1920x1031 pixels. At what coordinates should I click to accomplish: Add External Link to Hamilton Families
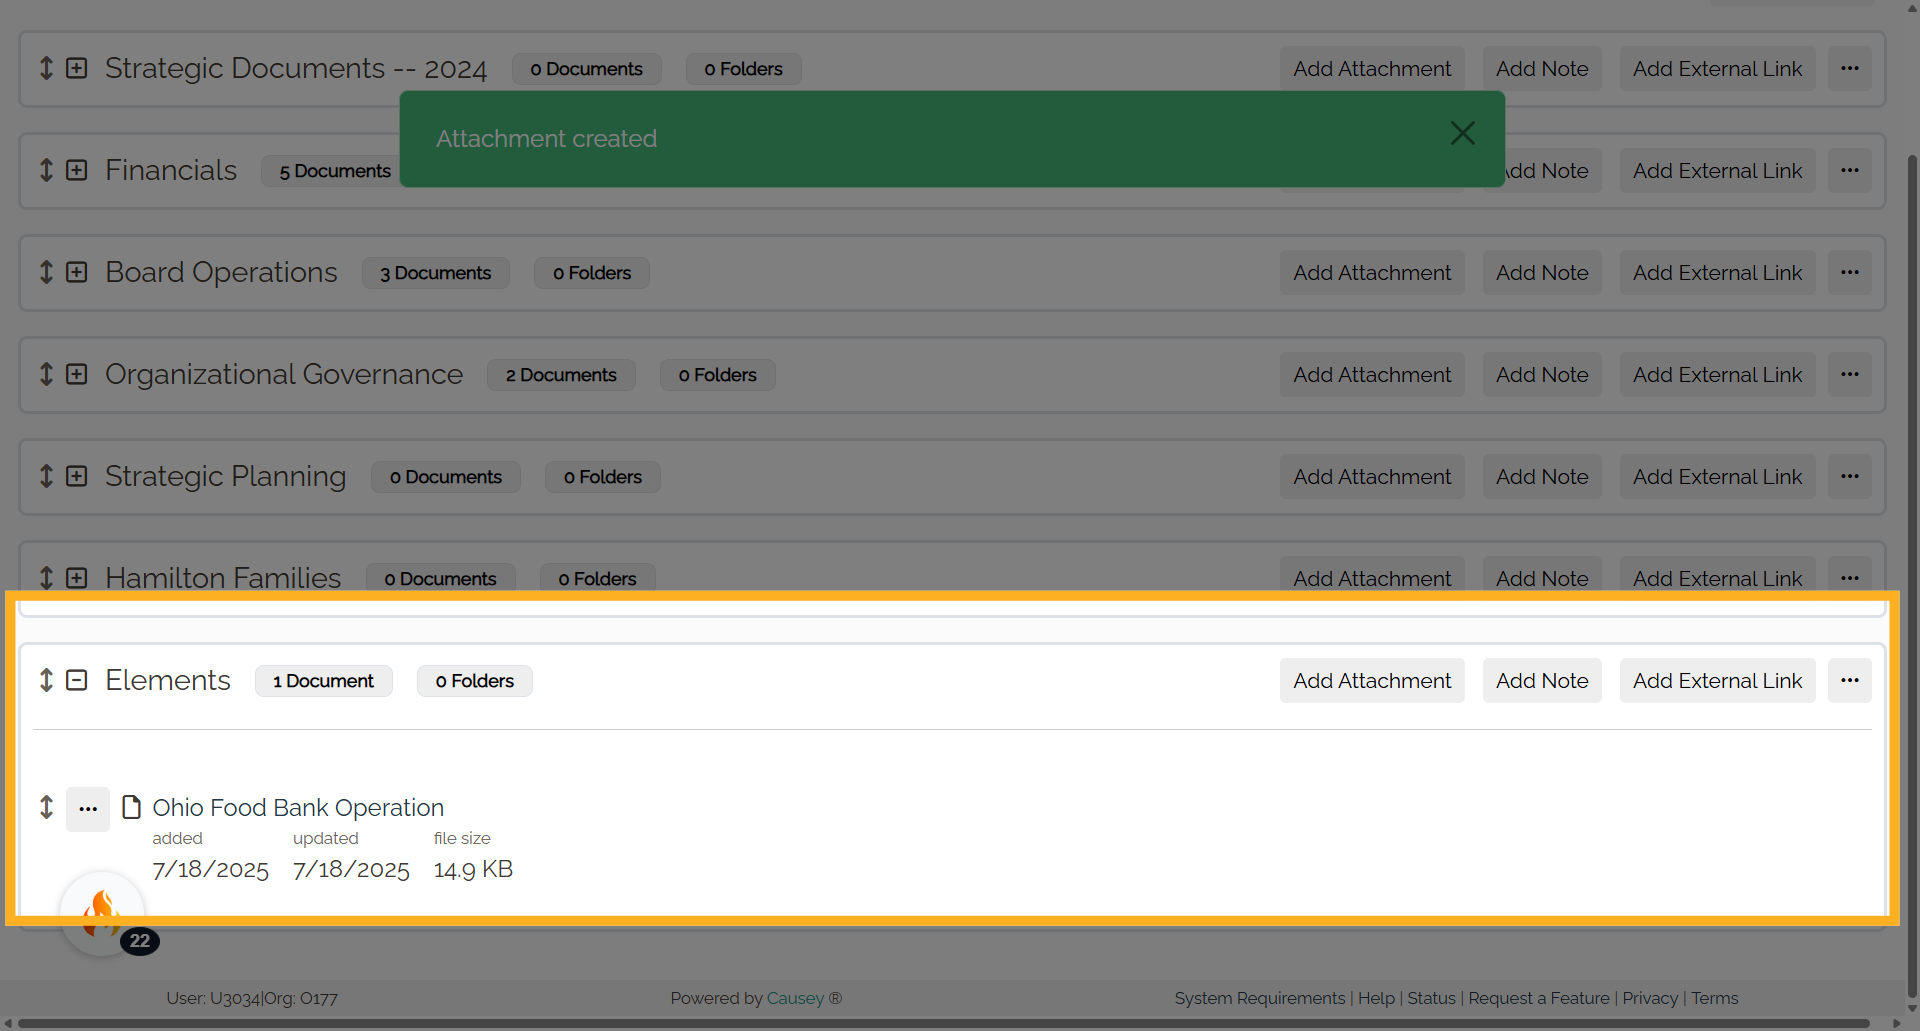point(1717,578)
